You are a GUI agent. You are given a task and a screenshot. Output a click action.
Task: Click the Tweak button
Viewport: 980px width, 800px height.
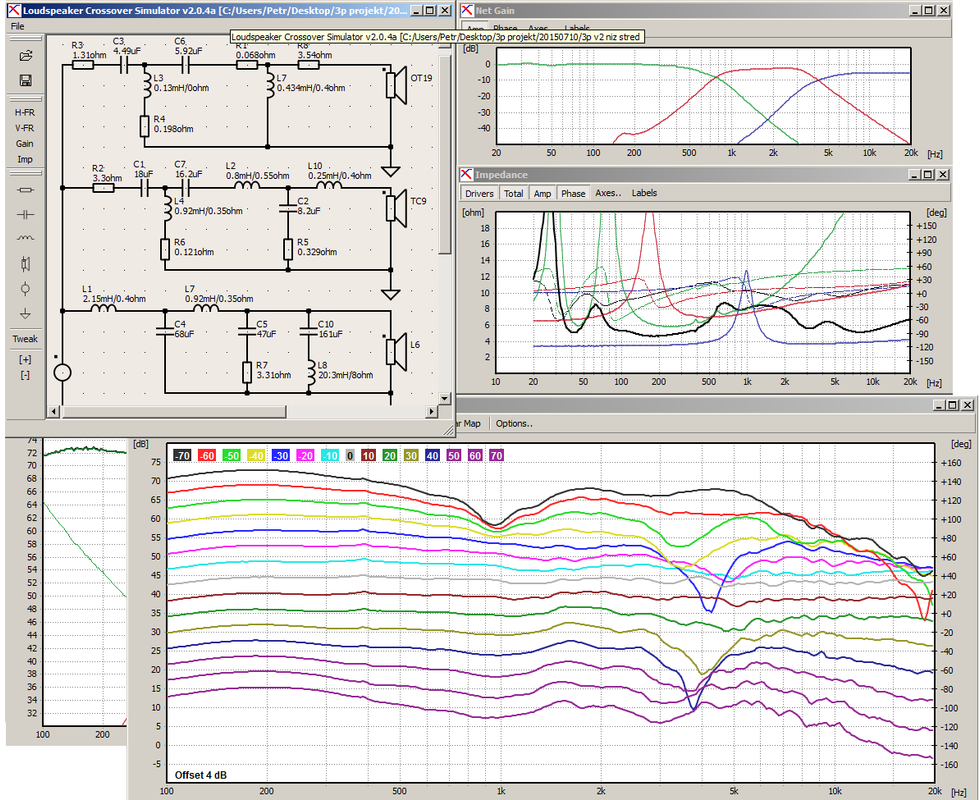pos(25,339)
